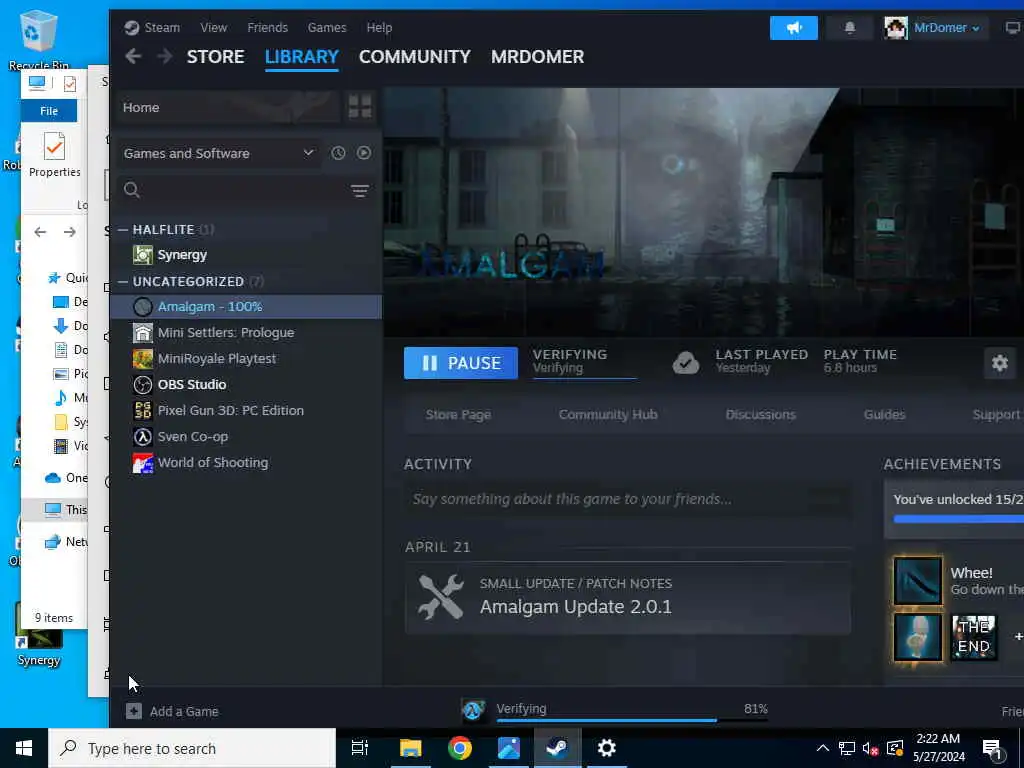This screenshot has width=1024, height=768.
Task: Open the MrDomer account dropdown
Action: pyautogui.click(x=946, y=27)
